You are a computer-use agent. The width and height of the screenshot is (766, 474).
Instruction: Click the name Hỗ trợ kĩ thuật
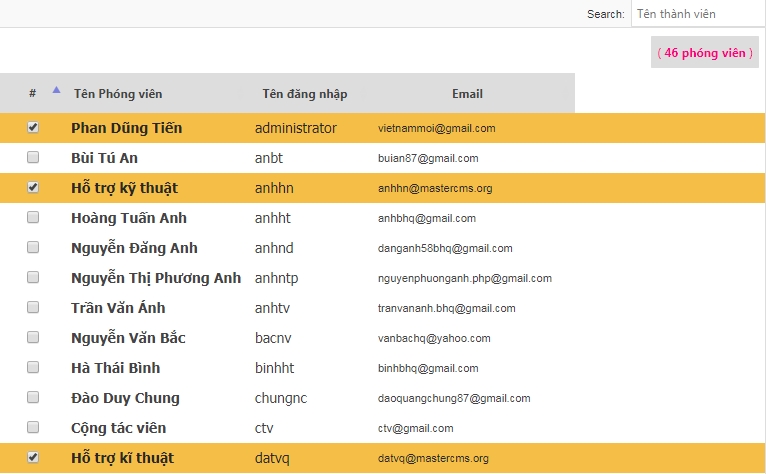pos(123,458)
